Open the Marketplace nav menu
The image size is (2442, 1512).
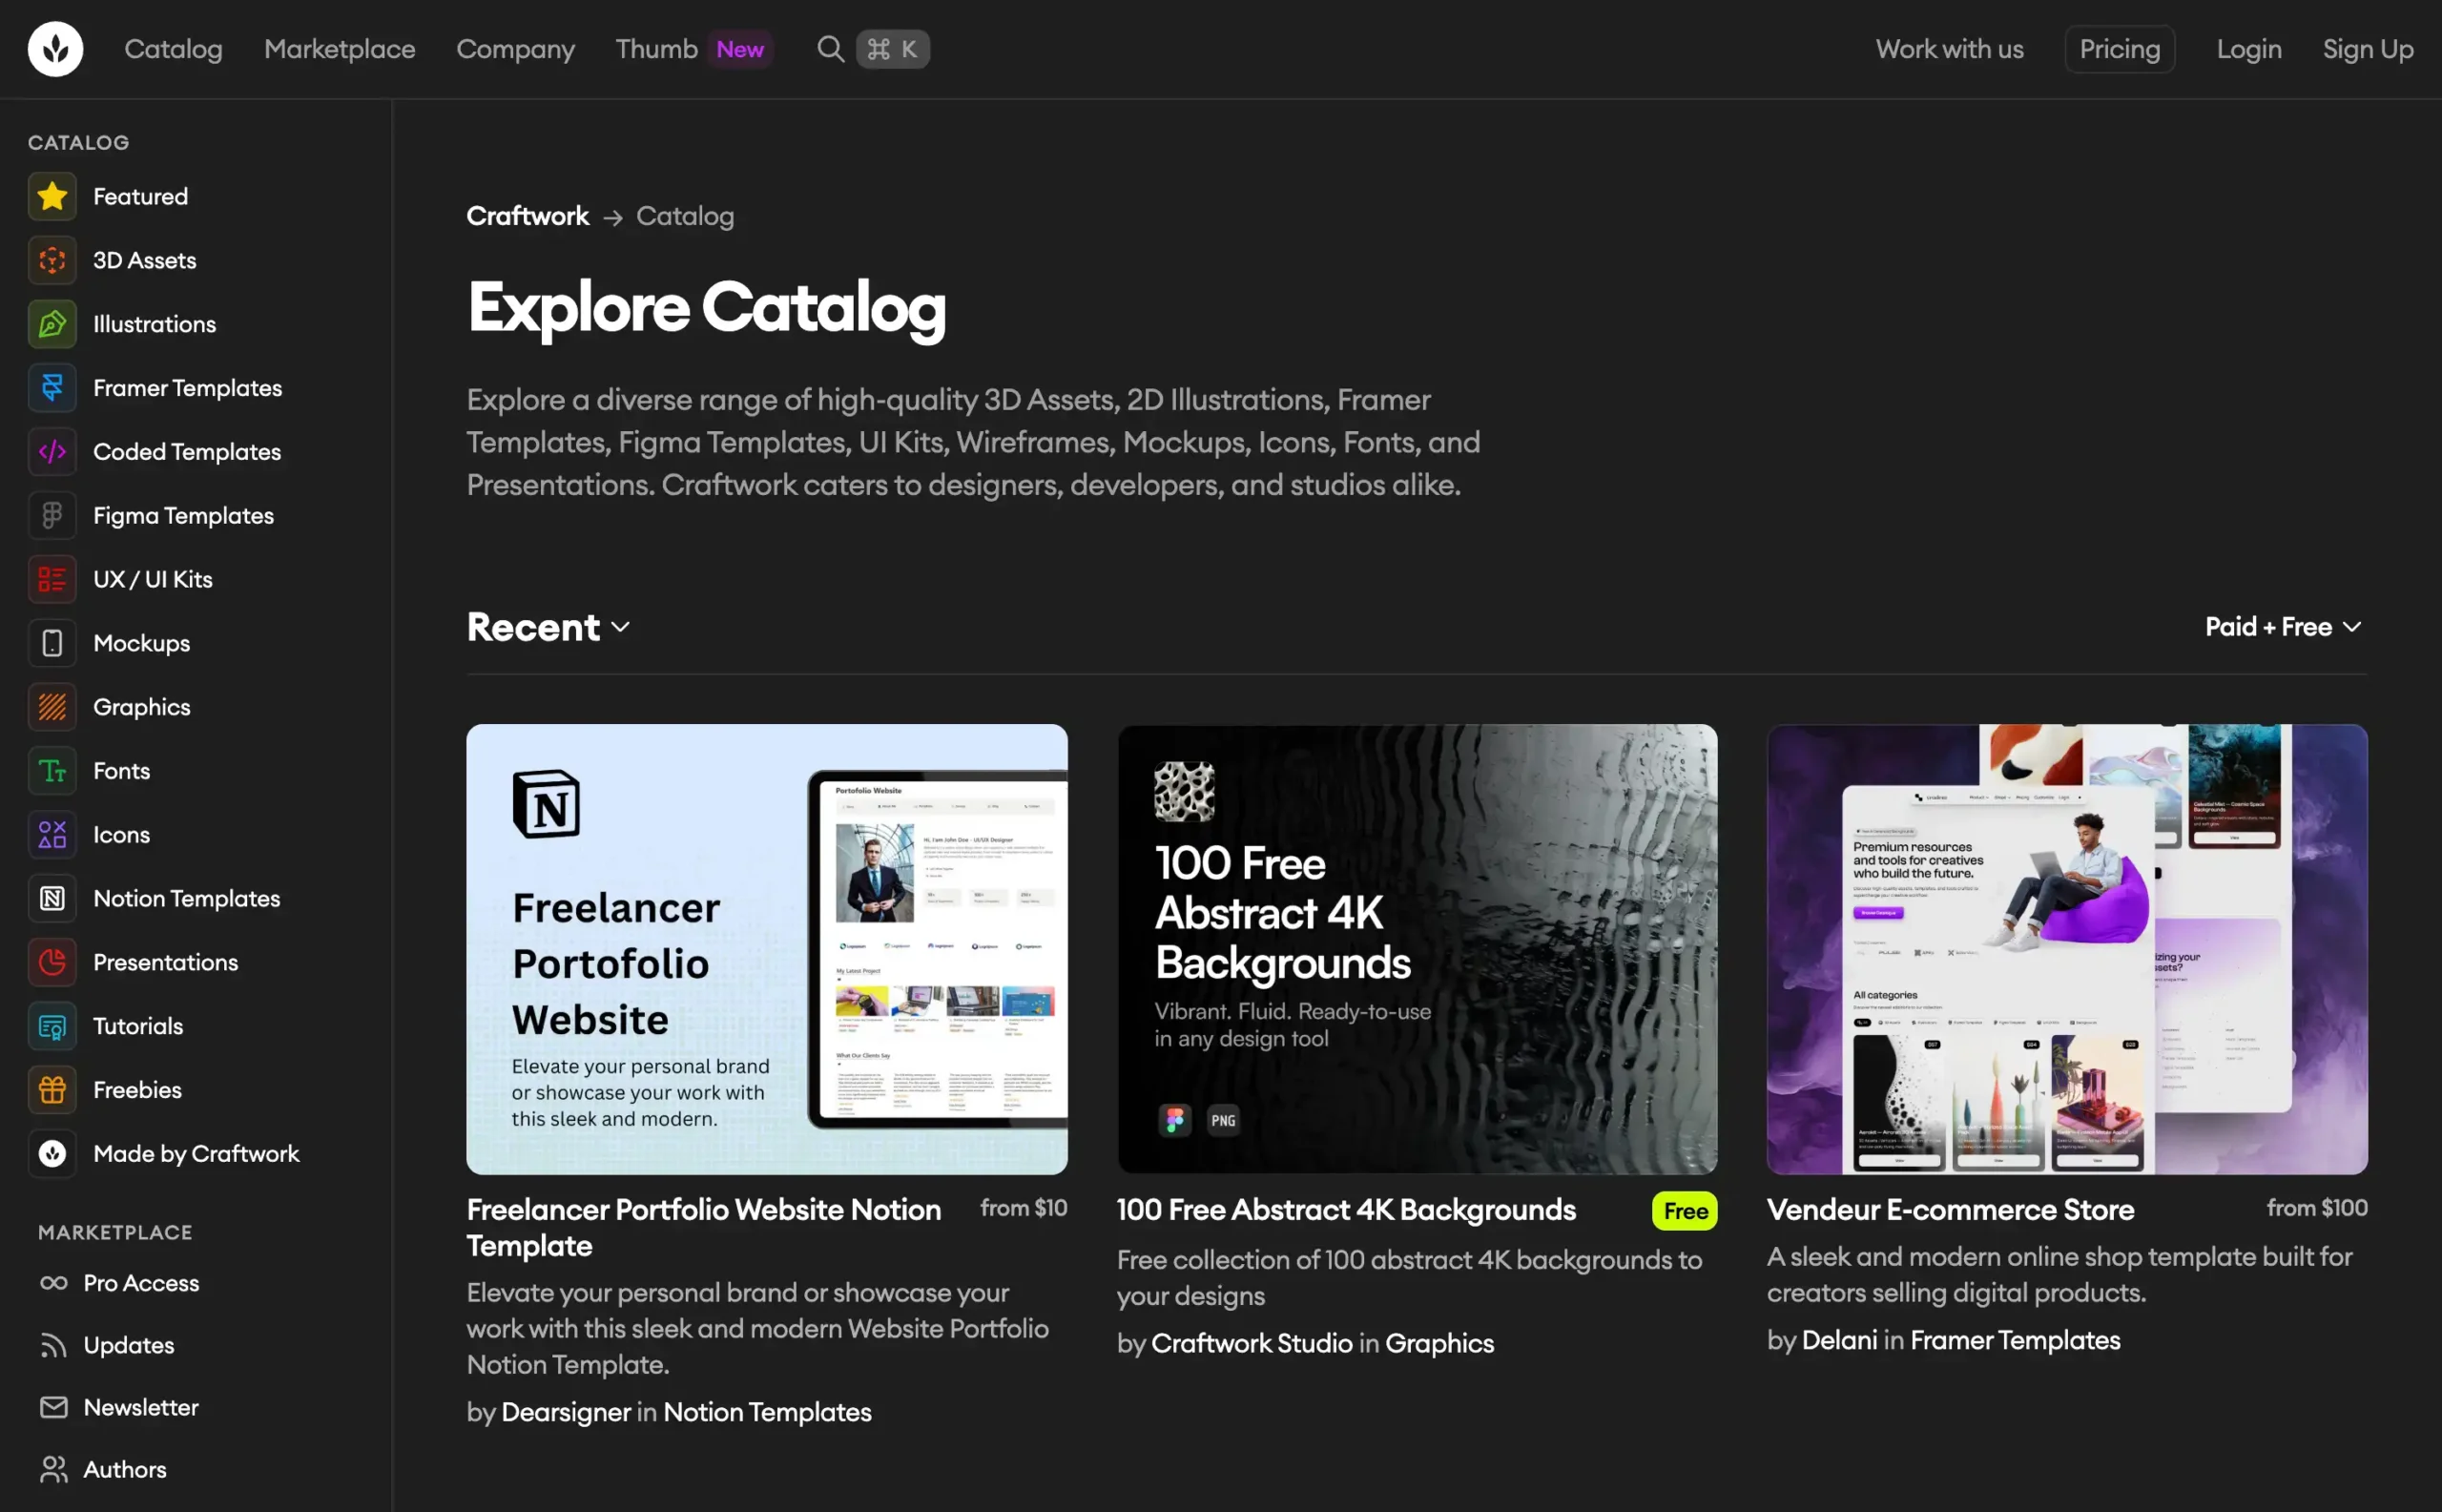coord(339,49)
